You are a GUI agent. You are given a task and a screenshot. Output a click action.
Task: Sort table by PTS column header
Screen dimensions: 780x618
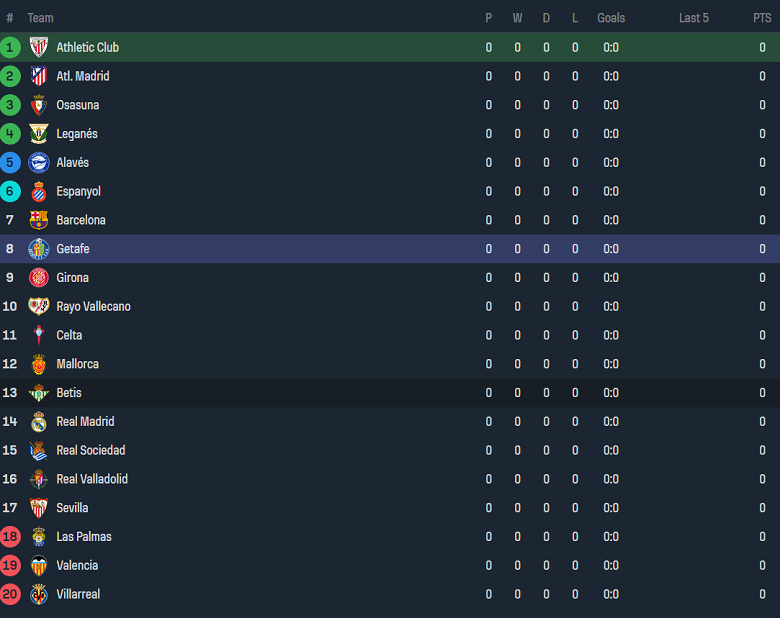(762, 18)
